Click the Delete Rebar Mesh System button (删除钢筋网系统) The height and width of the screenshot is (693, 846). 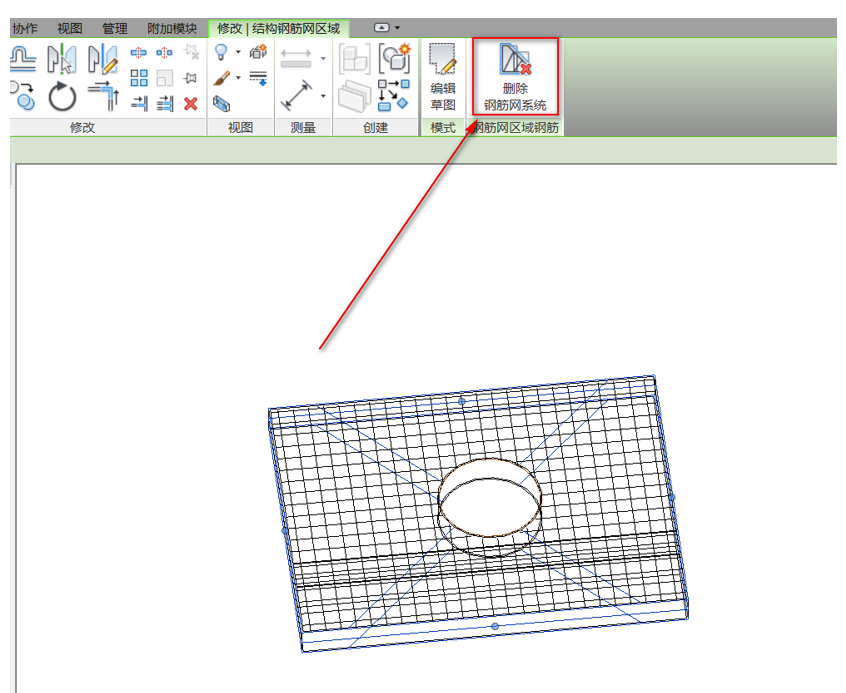515,76
